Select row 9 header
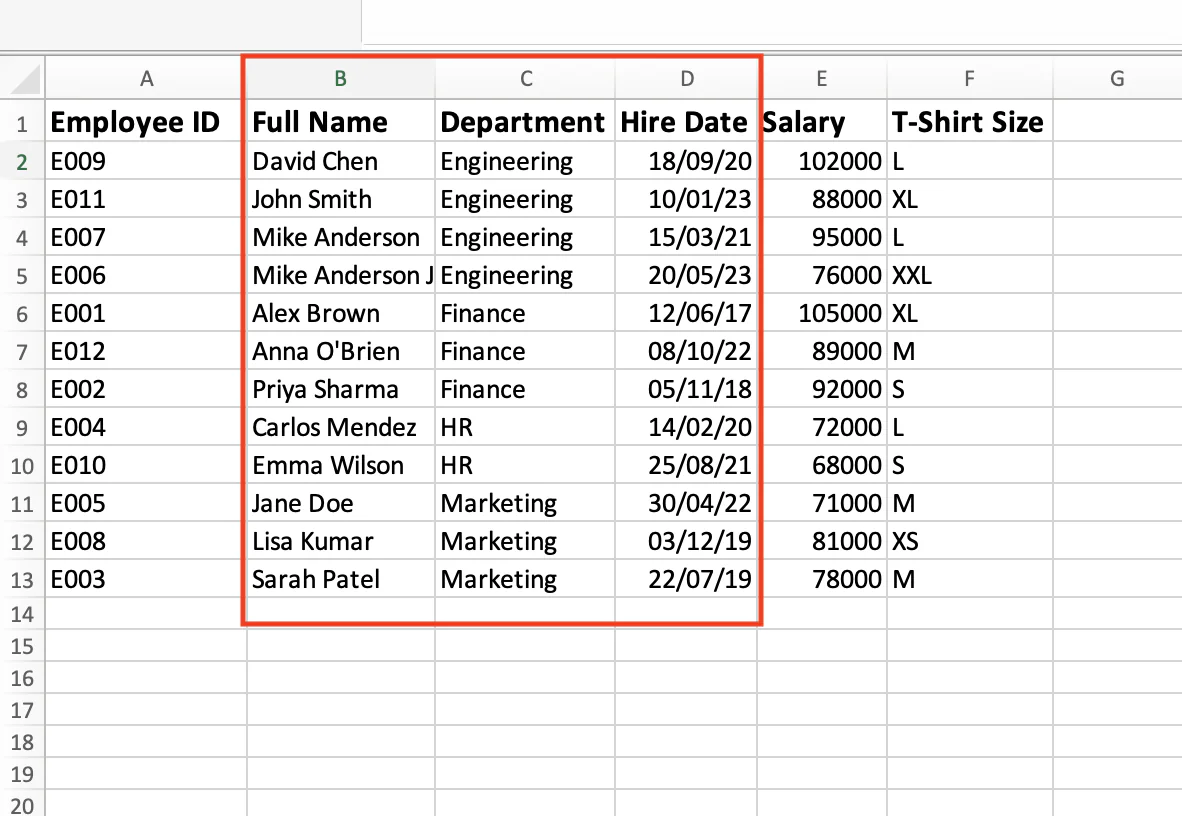Image resolution: width=1182 pixels, height=816 pixels. click(22, 428)
